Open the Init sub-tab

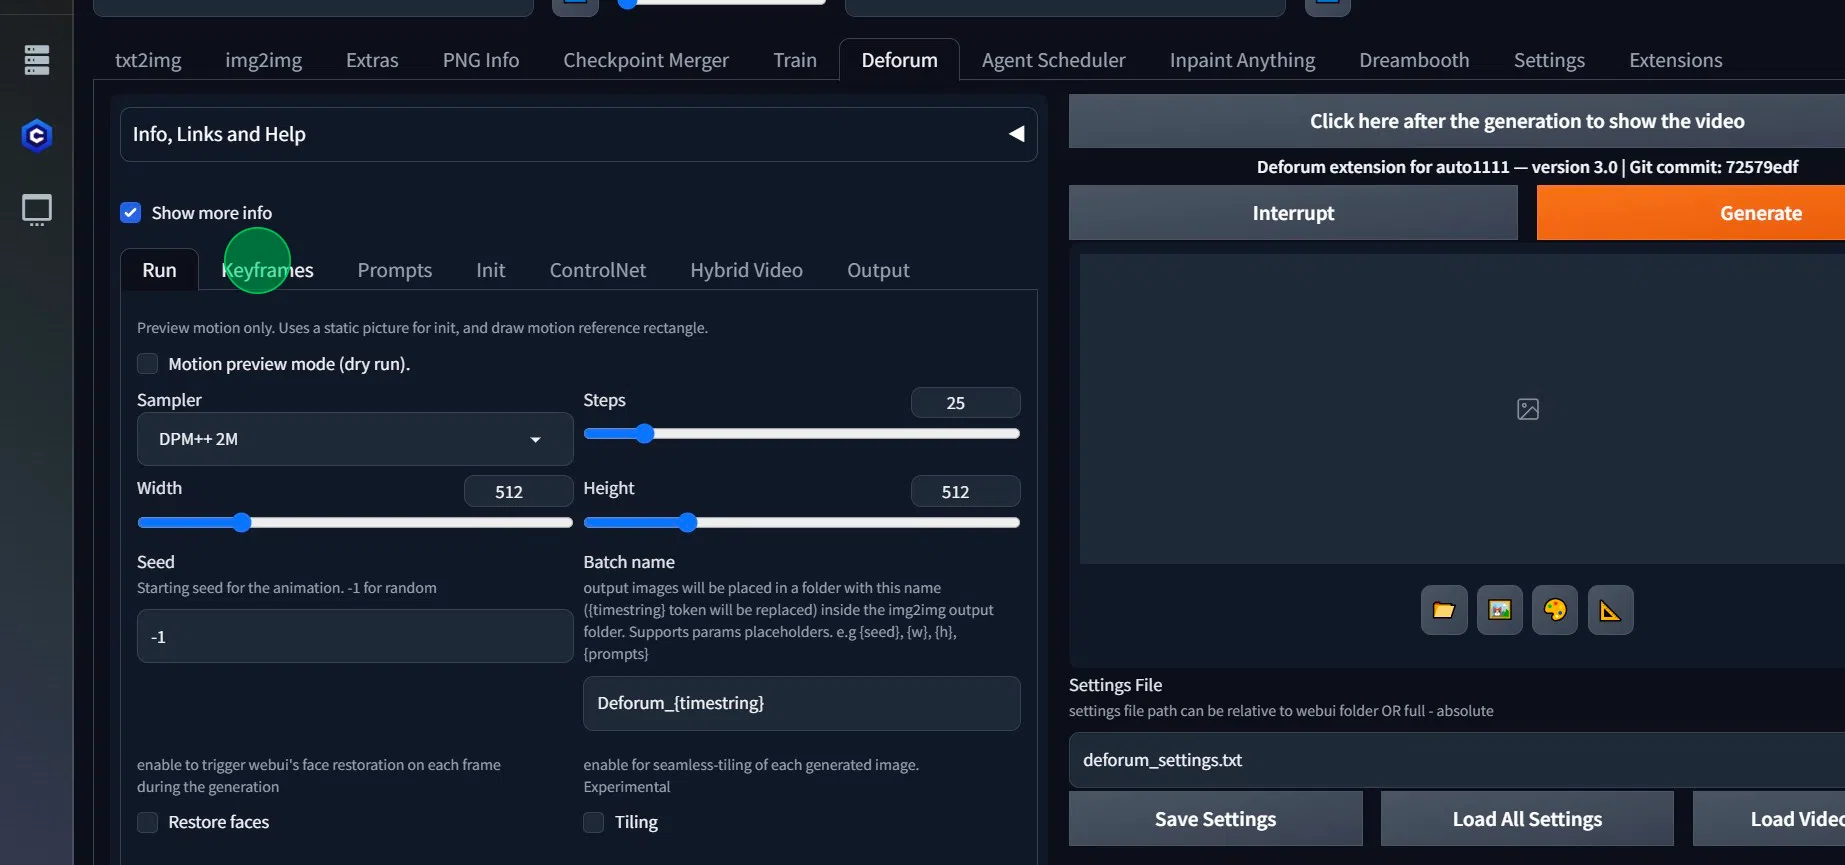coord(491,270)
